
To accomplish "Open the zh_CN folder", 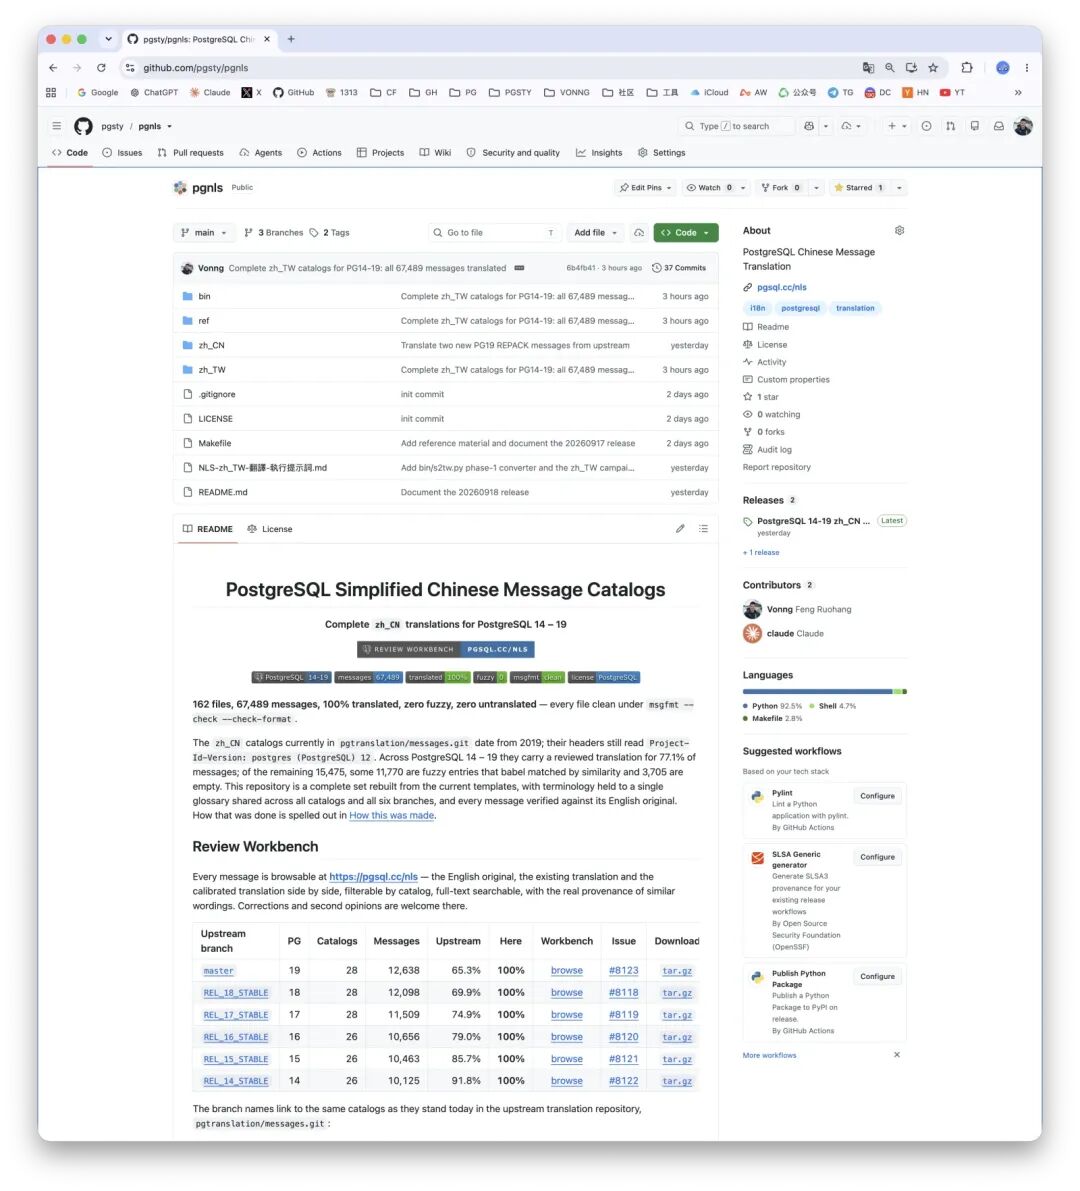I will click(211, 346).
